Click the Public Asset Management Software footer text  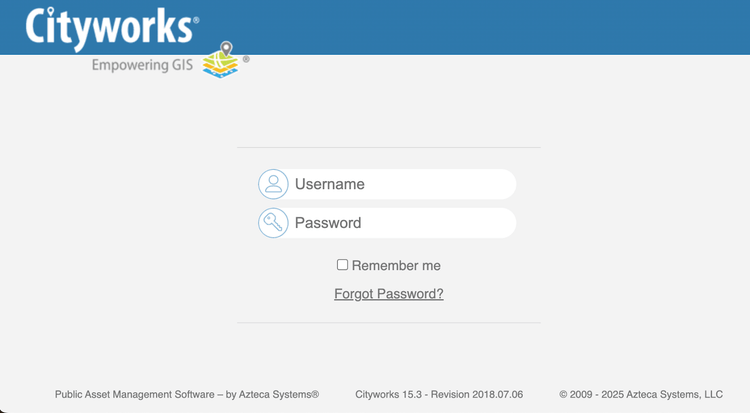coord(187,395)
